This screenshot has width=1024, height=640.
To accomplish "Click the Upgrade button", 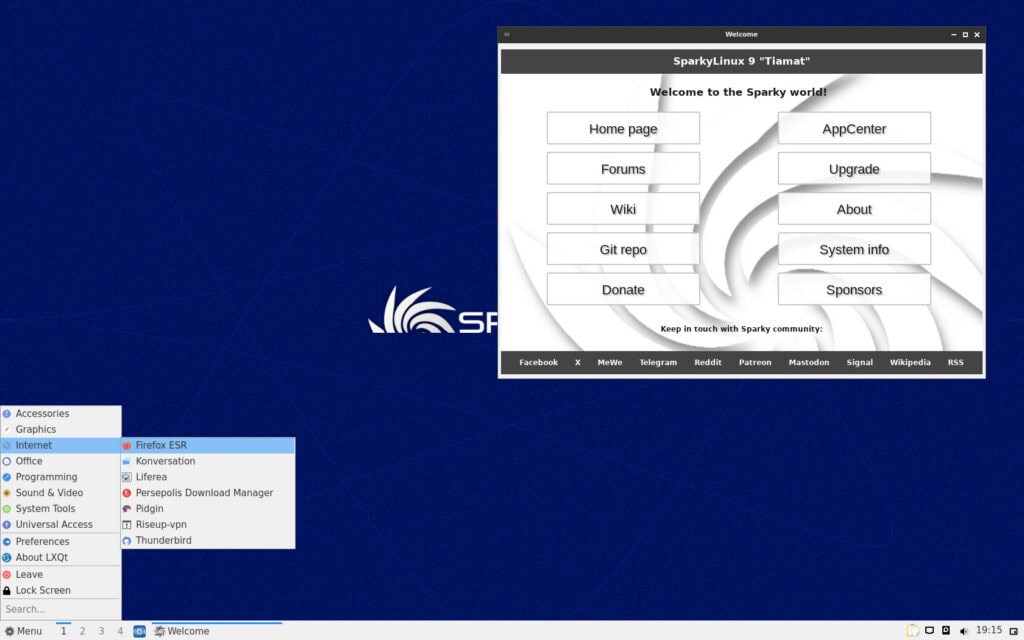I will [854, 169].
